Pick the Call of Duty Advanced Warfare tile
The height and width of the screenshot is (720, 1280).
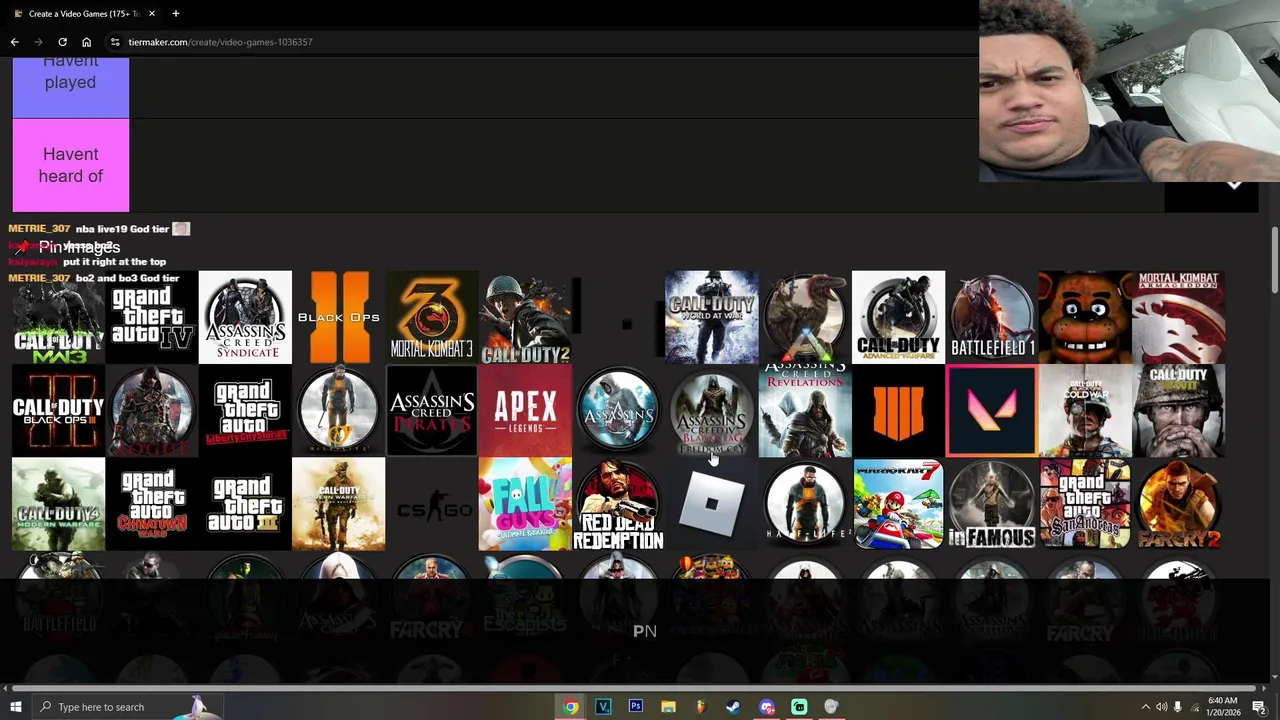pyautogui.click(x=898, y=317)
